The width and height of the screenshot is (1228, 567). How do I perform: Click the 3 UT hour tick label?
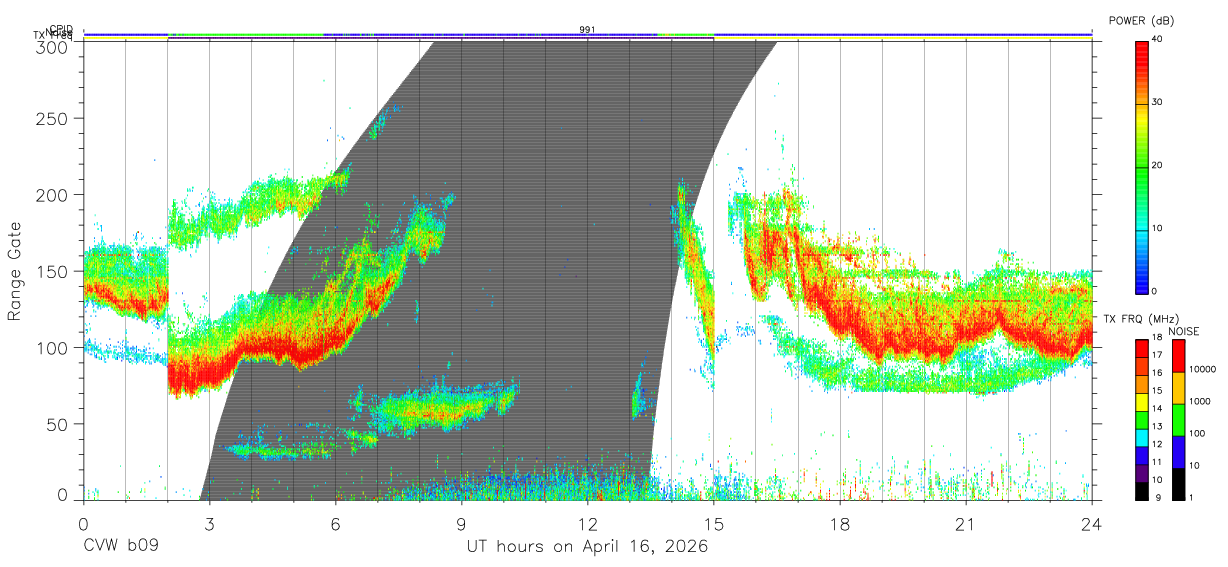[x=209, y=524]
